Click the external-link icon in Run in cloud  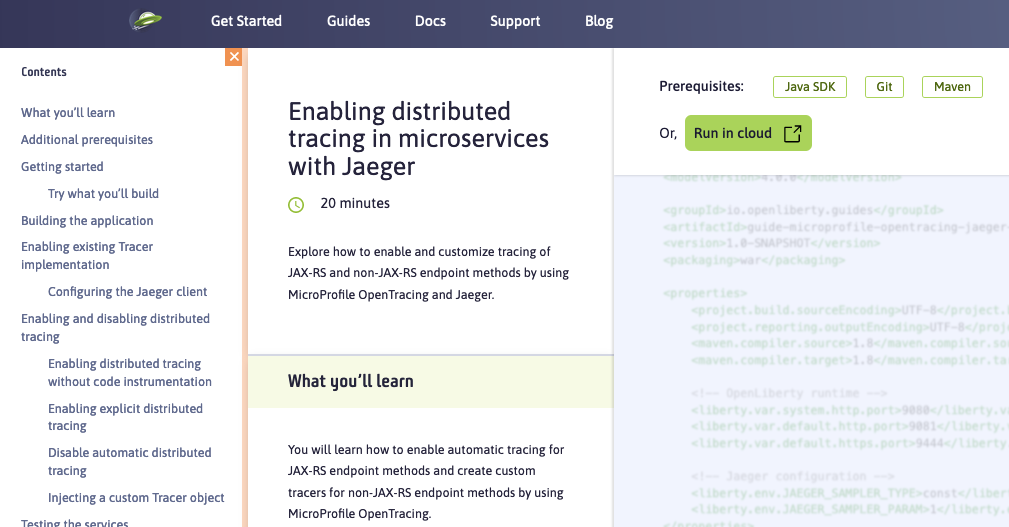point(792,133)
